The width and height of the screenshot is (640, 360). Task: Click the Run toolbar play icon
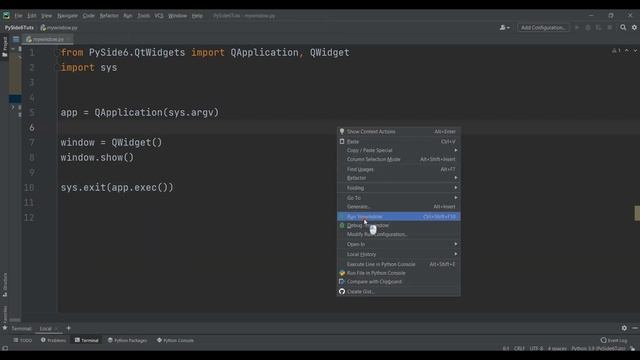click(x=577, y=27)
